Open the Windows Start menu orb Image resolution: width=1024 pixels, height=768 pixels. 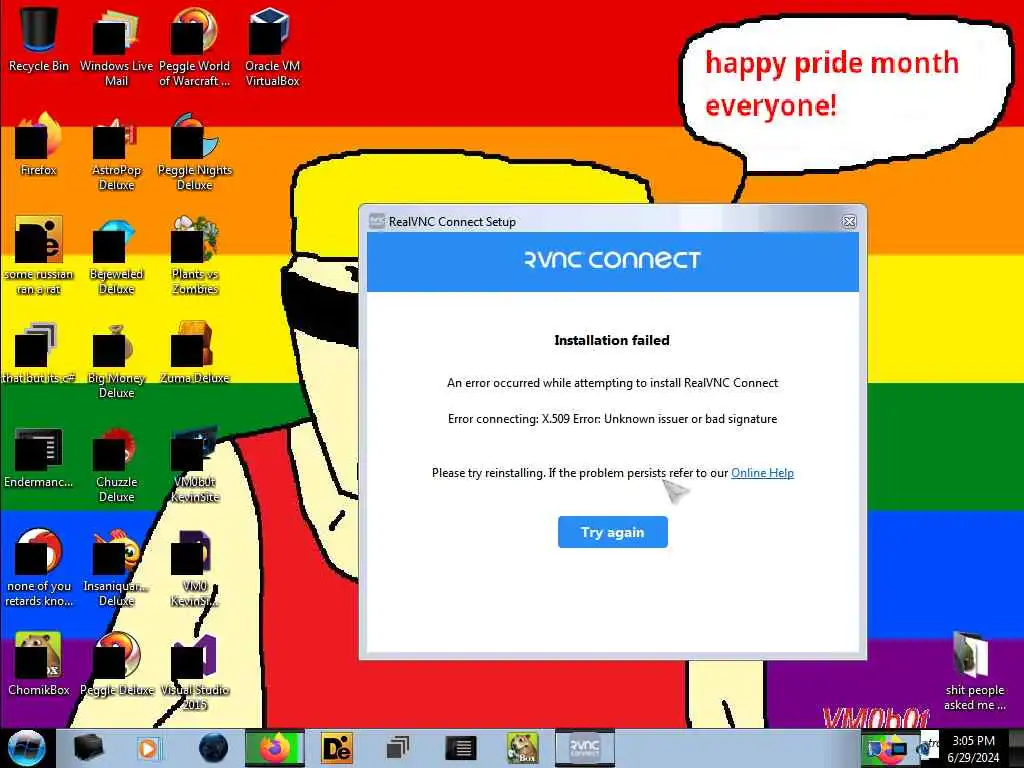[27, 748]
